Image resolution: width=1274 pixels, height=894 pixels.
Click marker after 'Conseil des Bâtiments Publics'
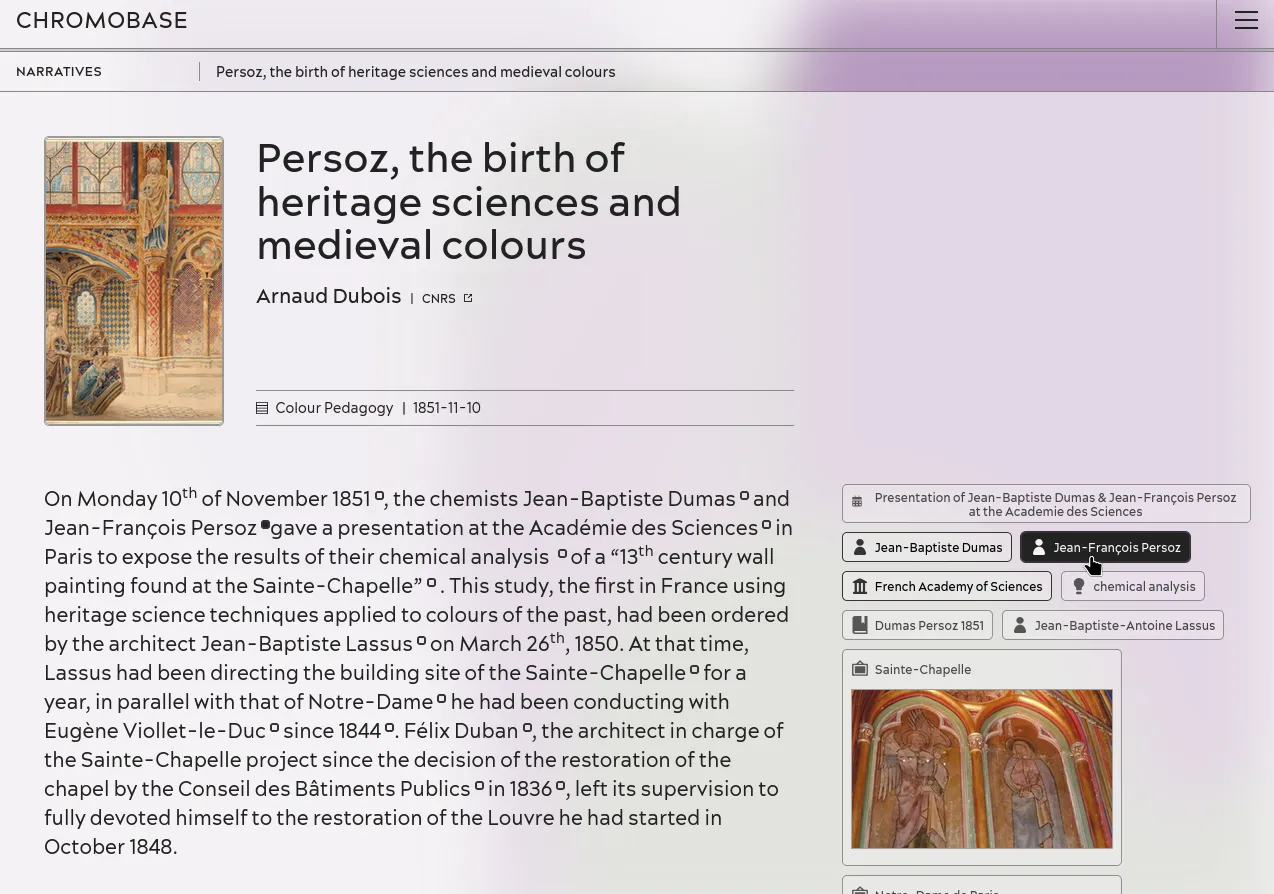(x=479, y=787)
